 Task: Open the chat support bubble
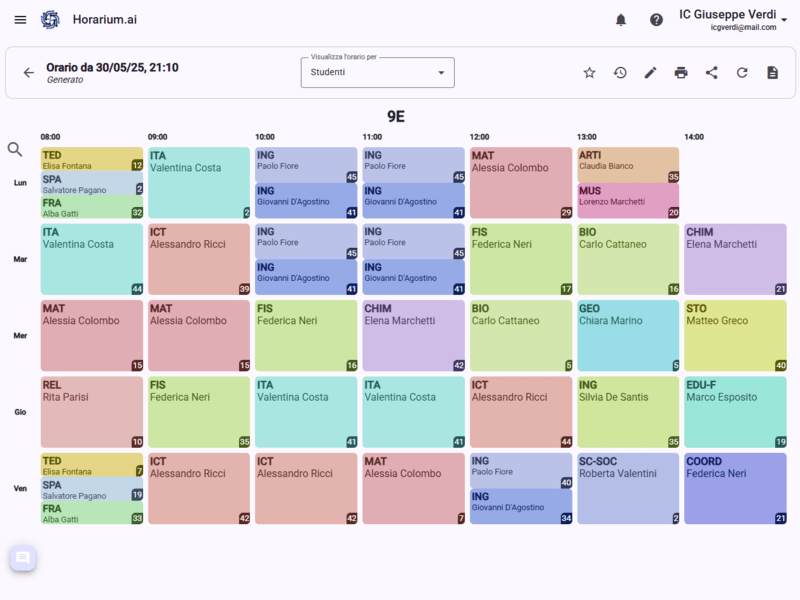click(23, 558)
